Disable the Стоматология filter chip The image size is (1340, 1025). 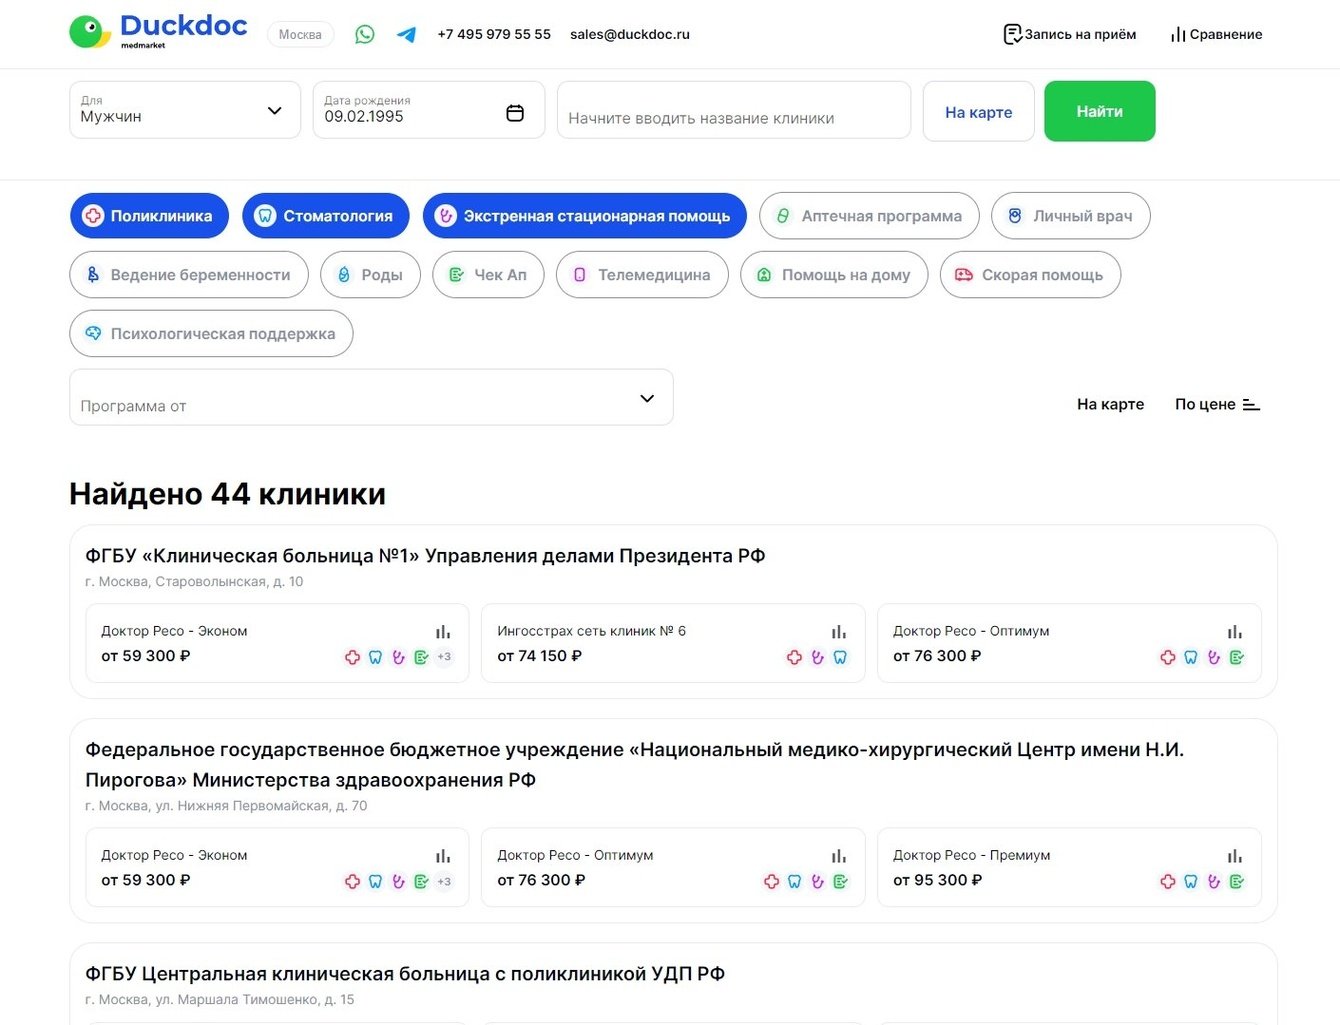click(325, 216)
